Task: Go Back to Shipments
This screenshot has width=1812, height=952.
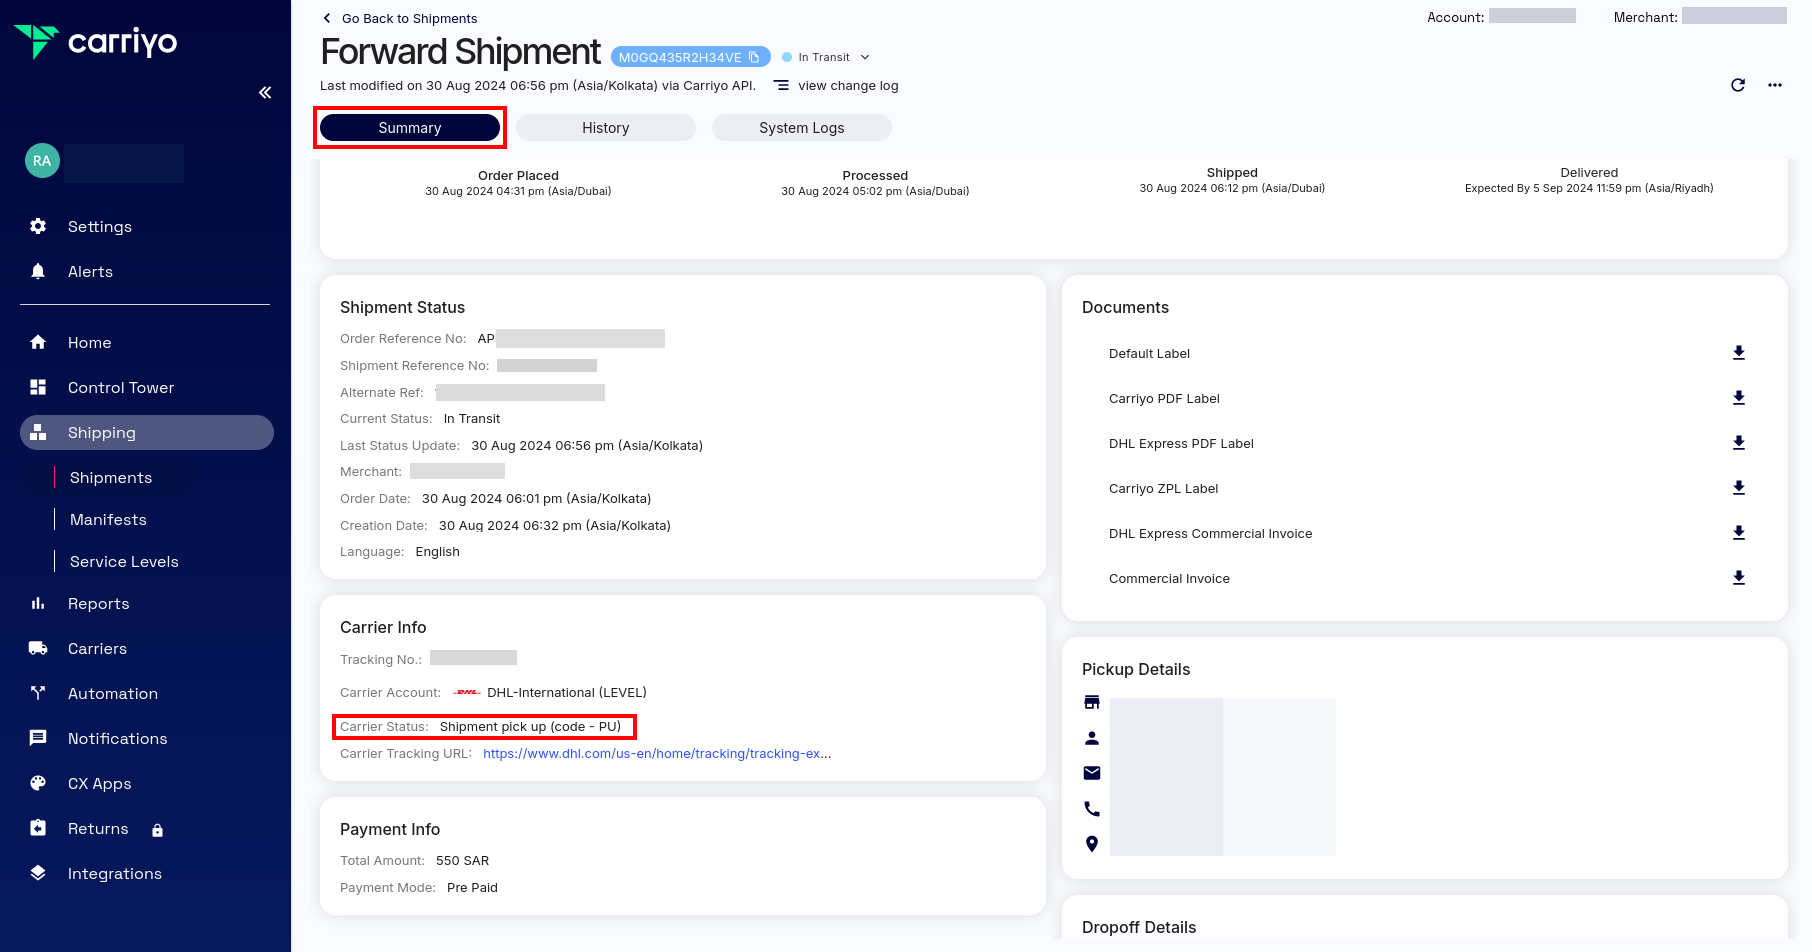Action: tap(398, 18)
